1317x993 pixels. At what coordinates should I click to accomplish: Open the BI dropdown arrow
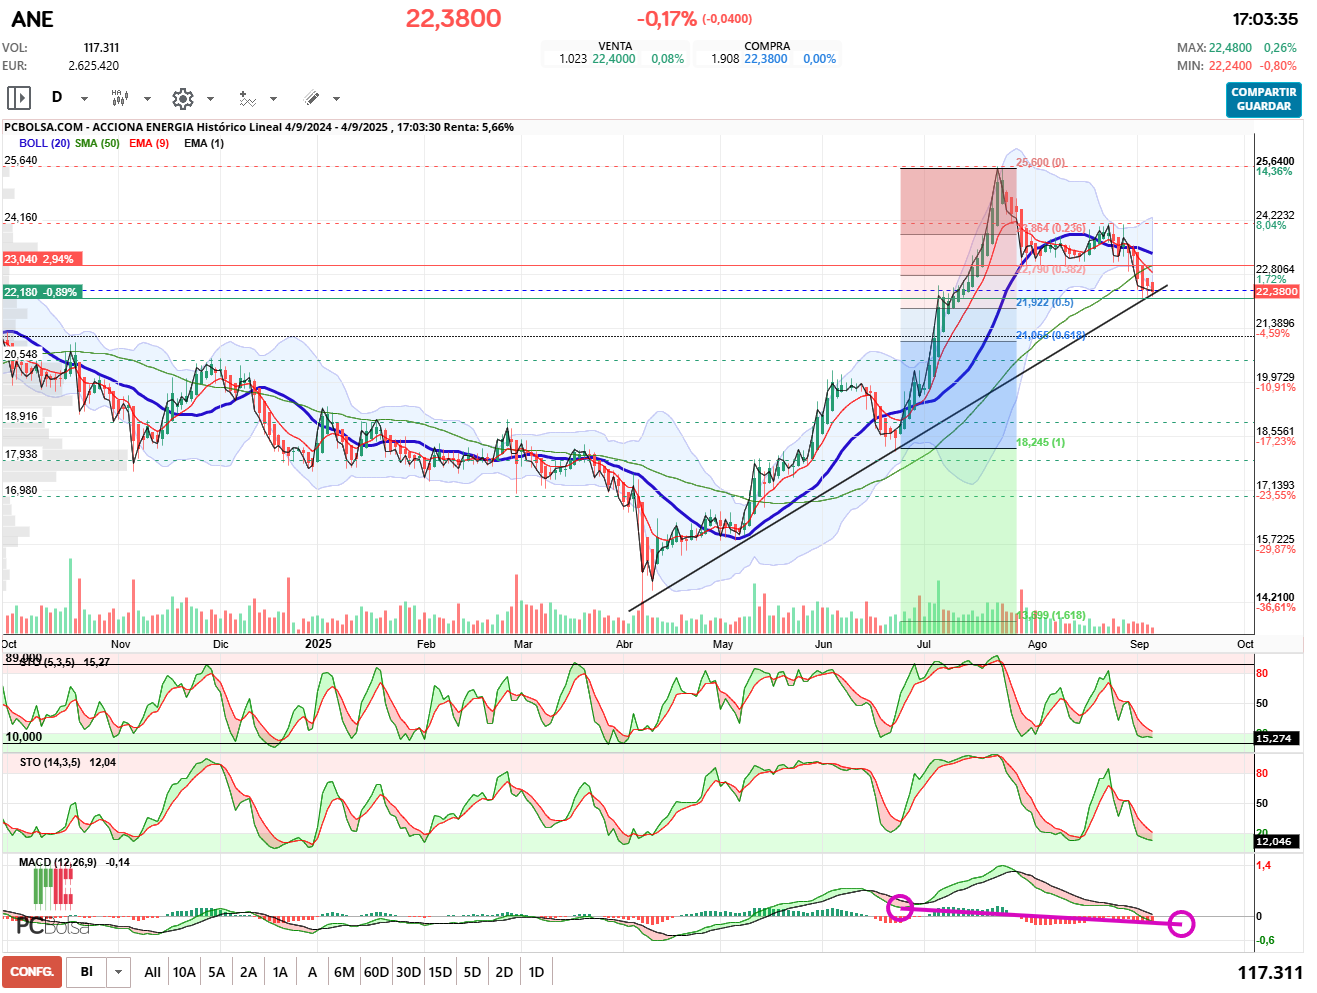119,972
